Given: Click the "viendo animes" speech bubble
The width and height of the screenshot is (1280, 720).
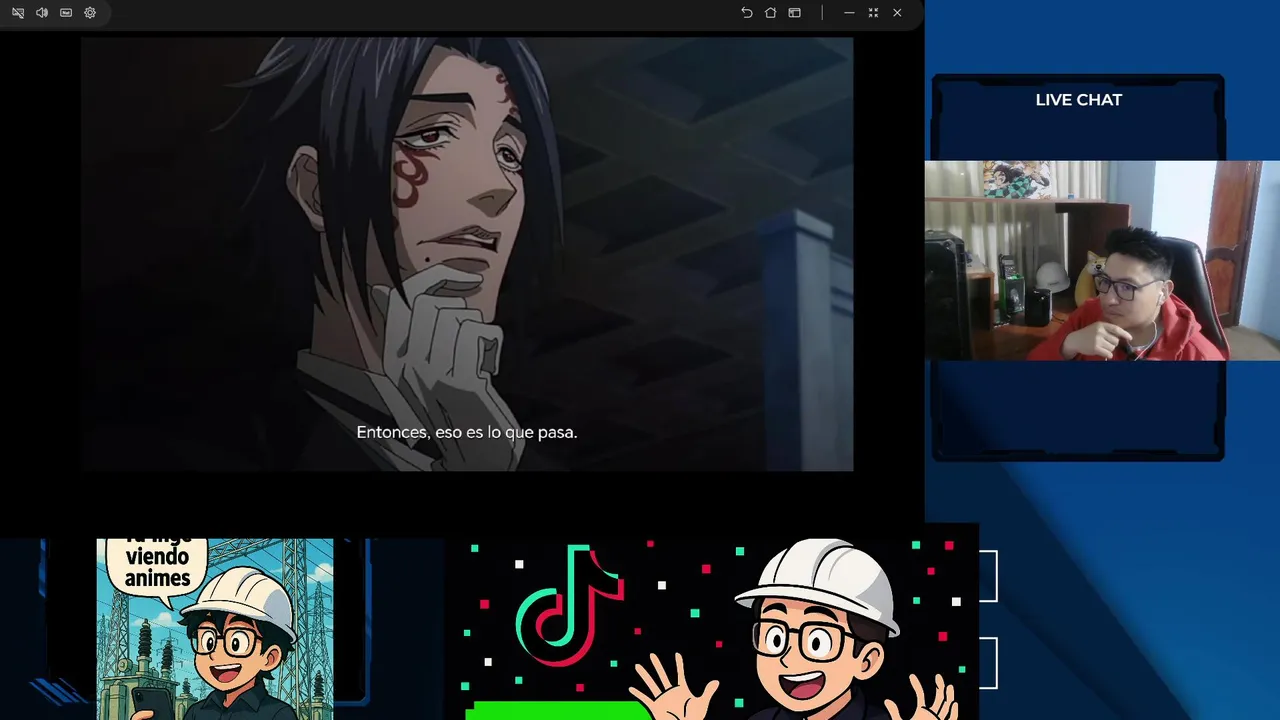Looking at the screenshot, I should [157, 567].
